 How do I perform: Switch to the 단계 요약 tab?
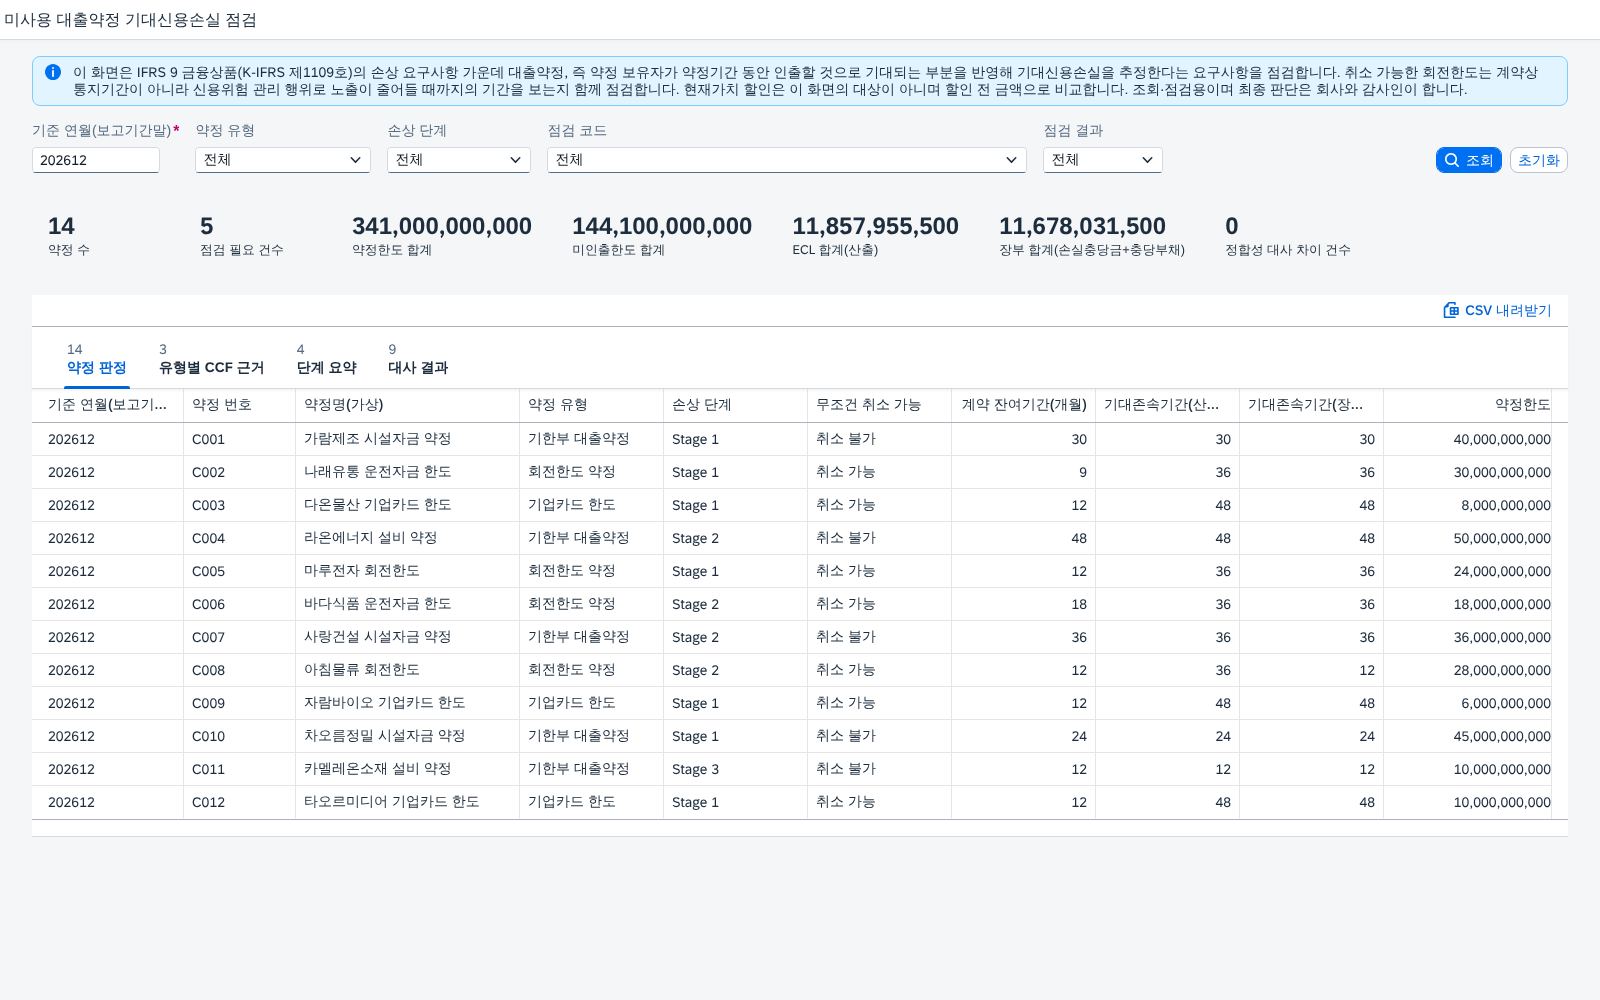point(326,359)
